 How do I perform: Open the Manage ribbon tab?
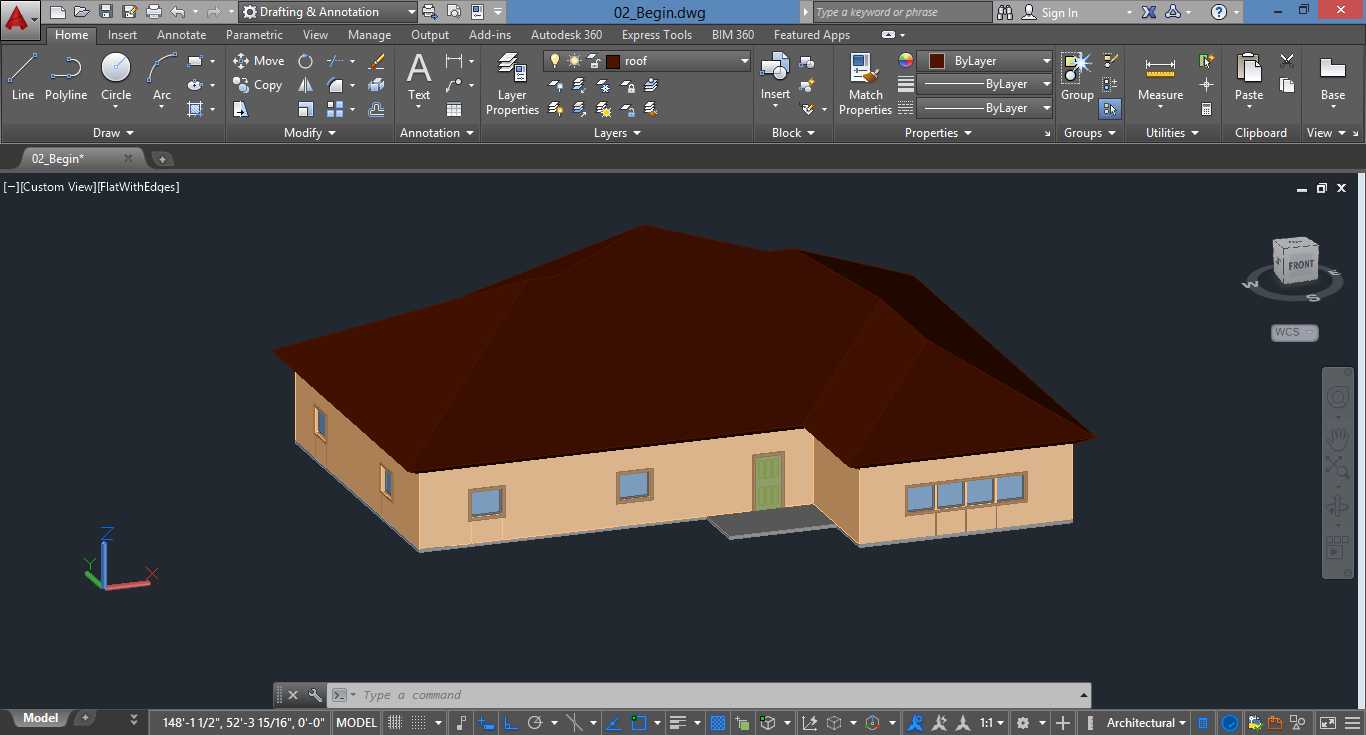click(369, 35)
